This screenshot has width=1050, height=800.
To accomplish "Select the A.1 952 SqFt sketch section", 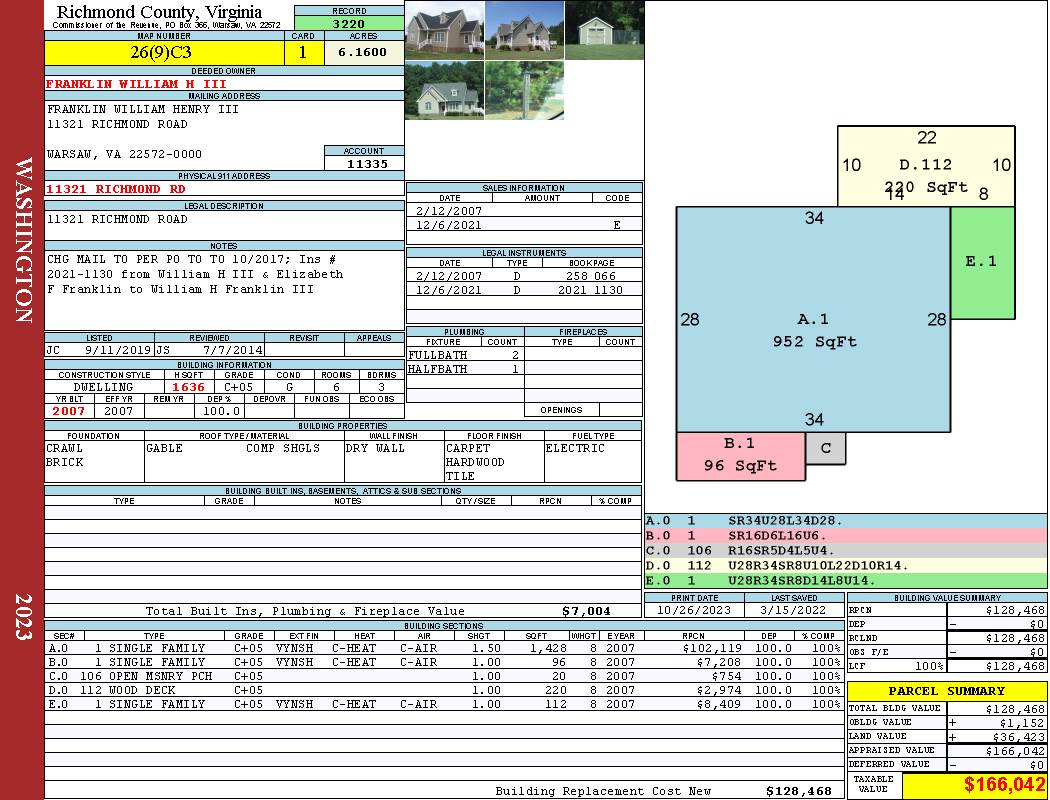I will click(813, 319).
